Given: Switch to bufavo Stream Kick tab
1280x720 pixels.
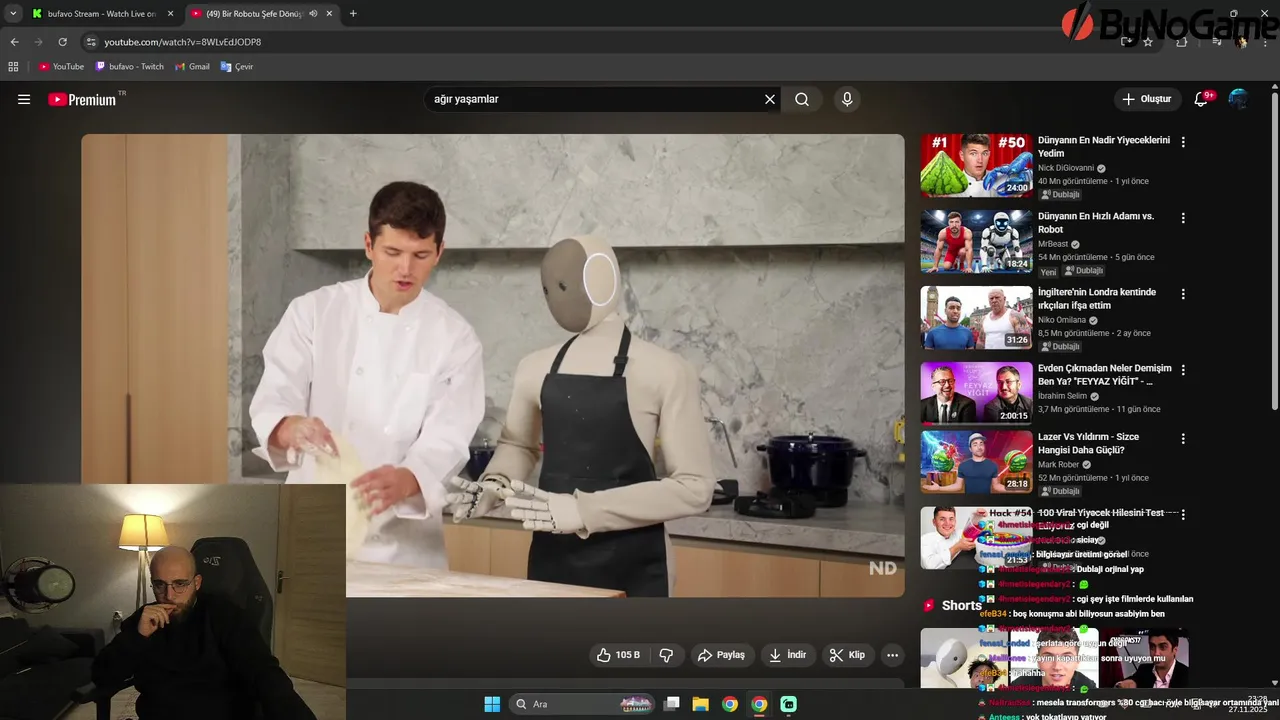Looking at the screenshot, I should click(x=102, y=14).
